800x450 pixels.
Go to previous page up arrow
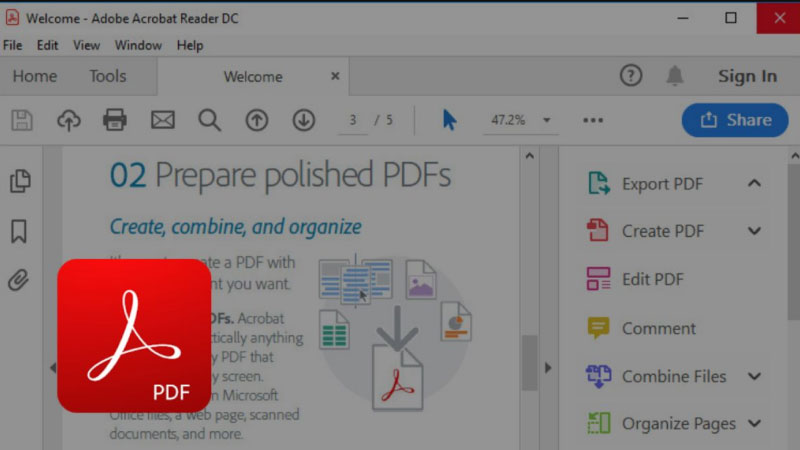pos(257,120)
